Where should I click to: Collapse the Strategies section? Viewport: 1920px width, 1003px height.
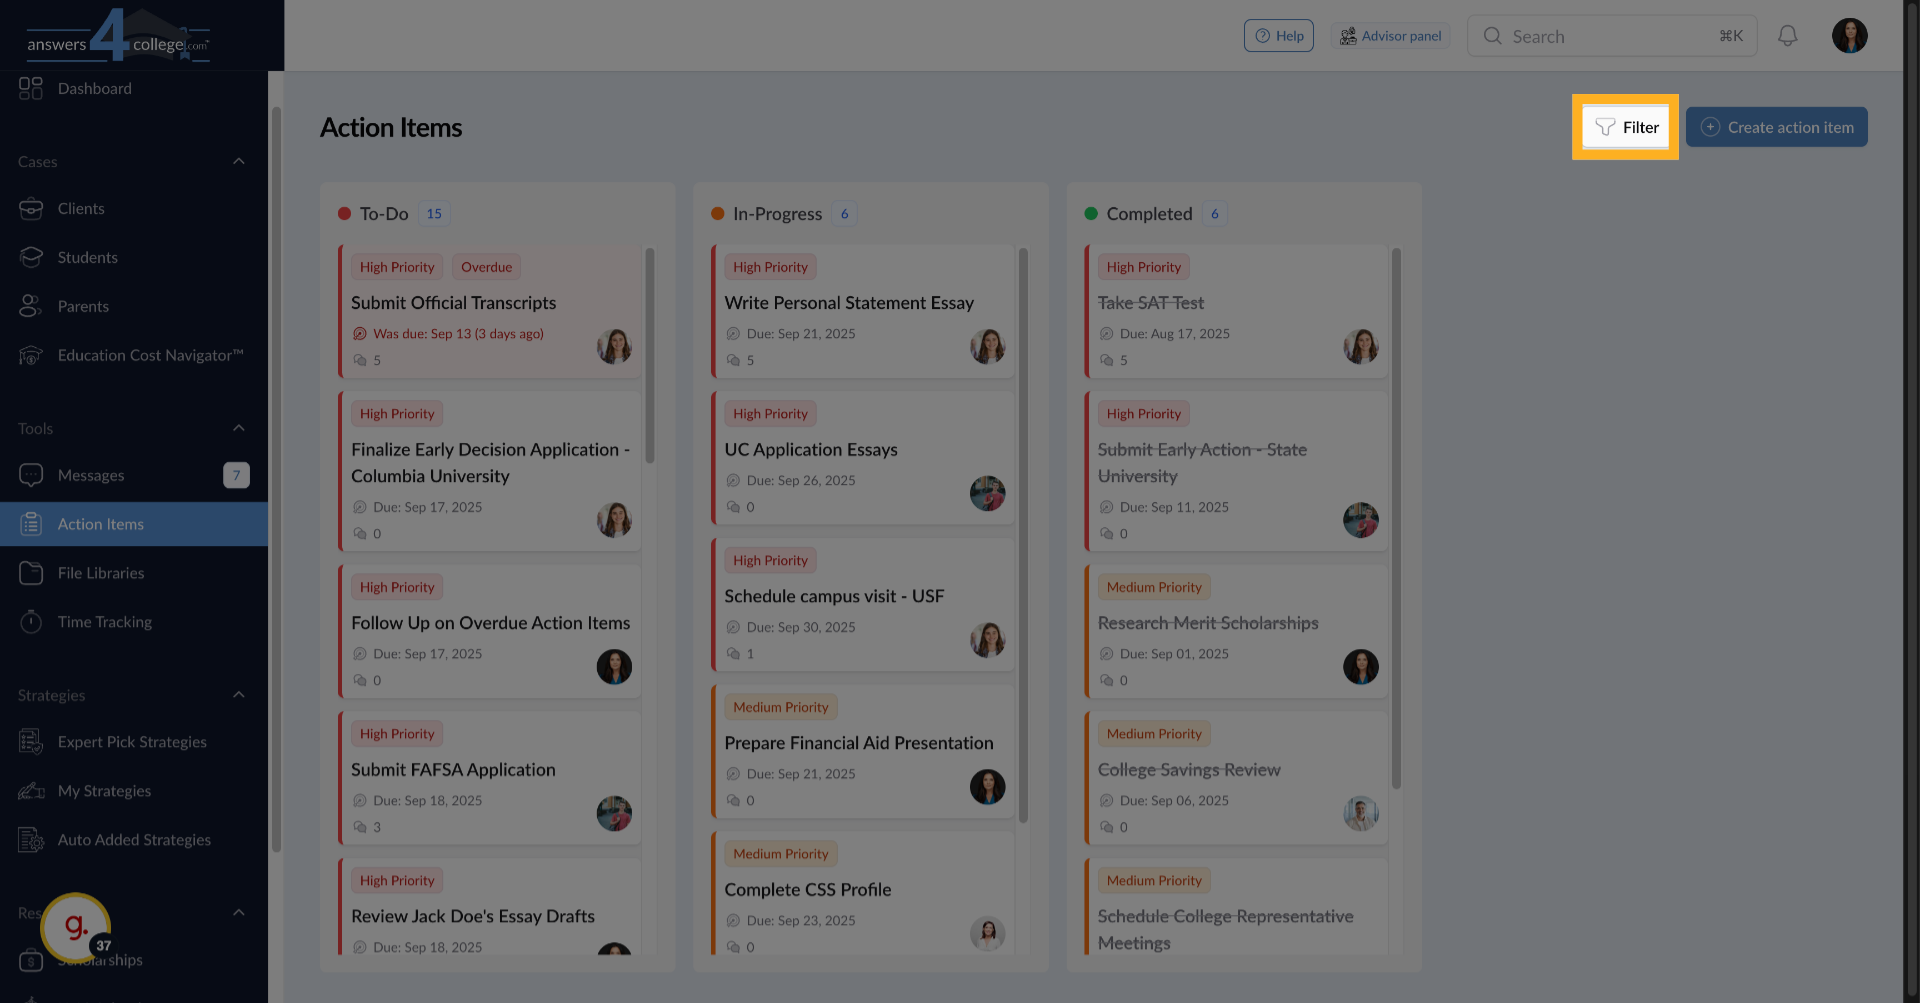click(x=238, y=694)
